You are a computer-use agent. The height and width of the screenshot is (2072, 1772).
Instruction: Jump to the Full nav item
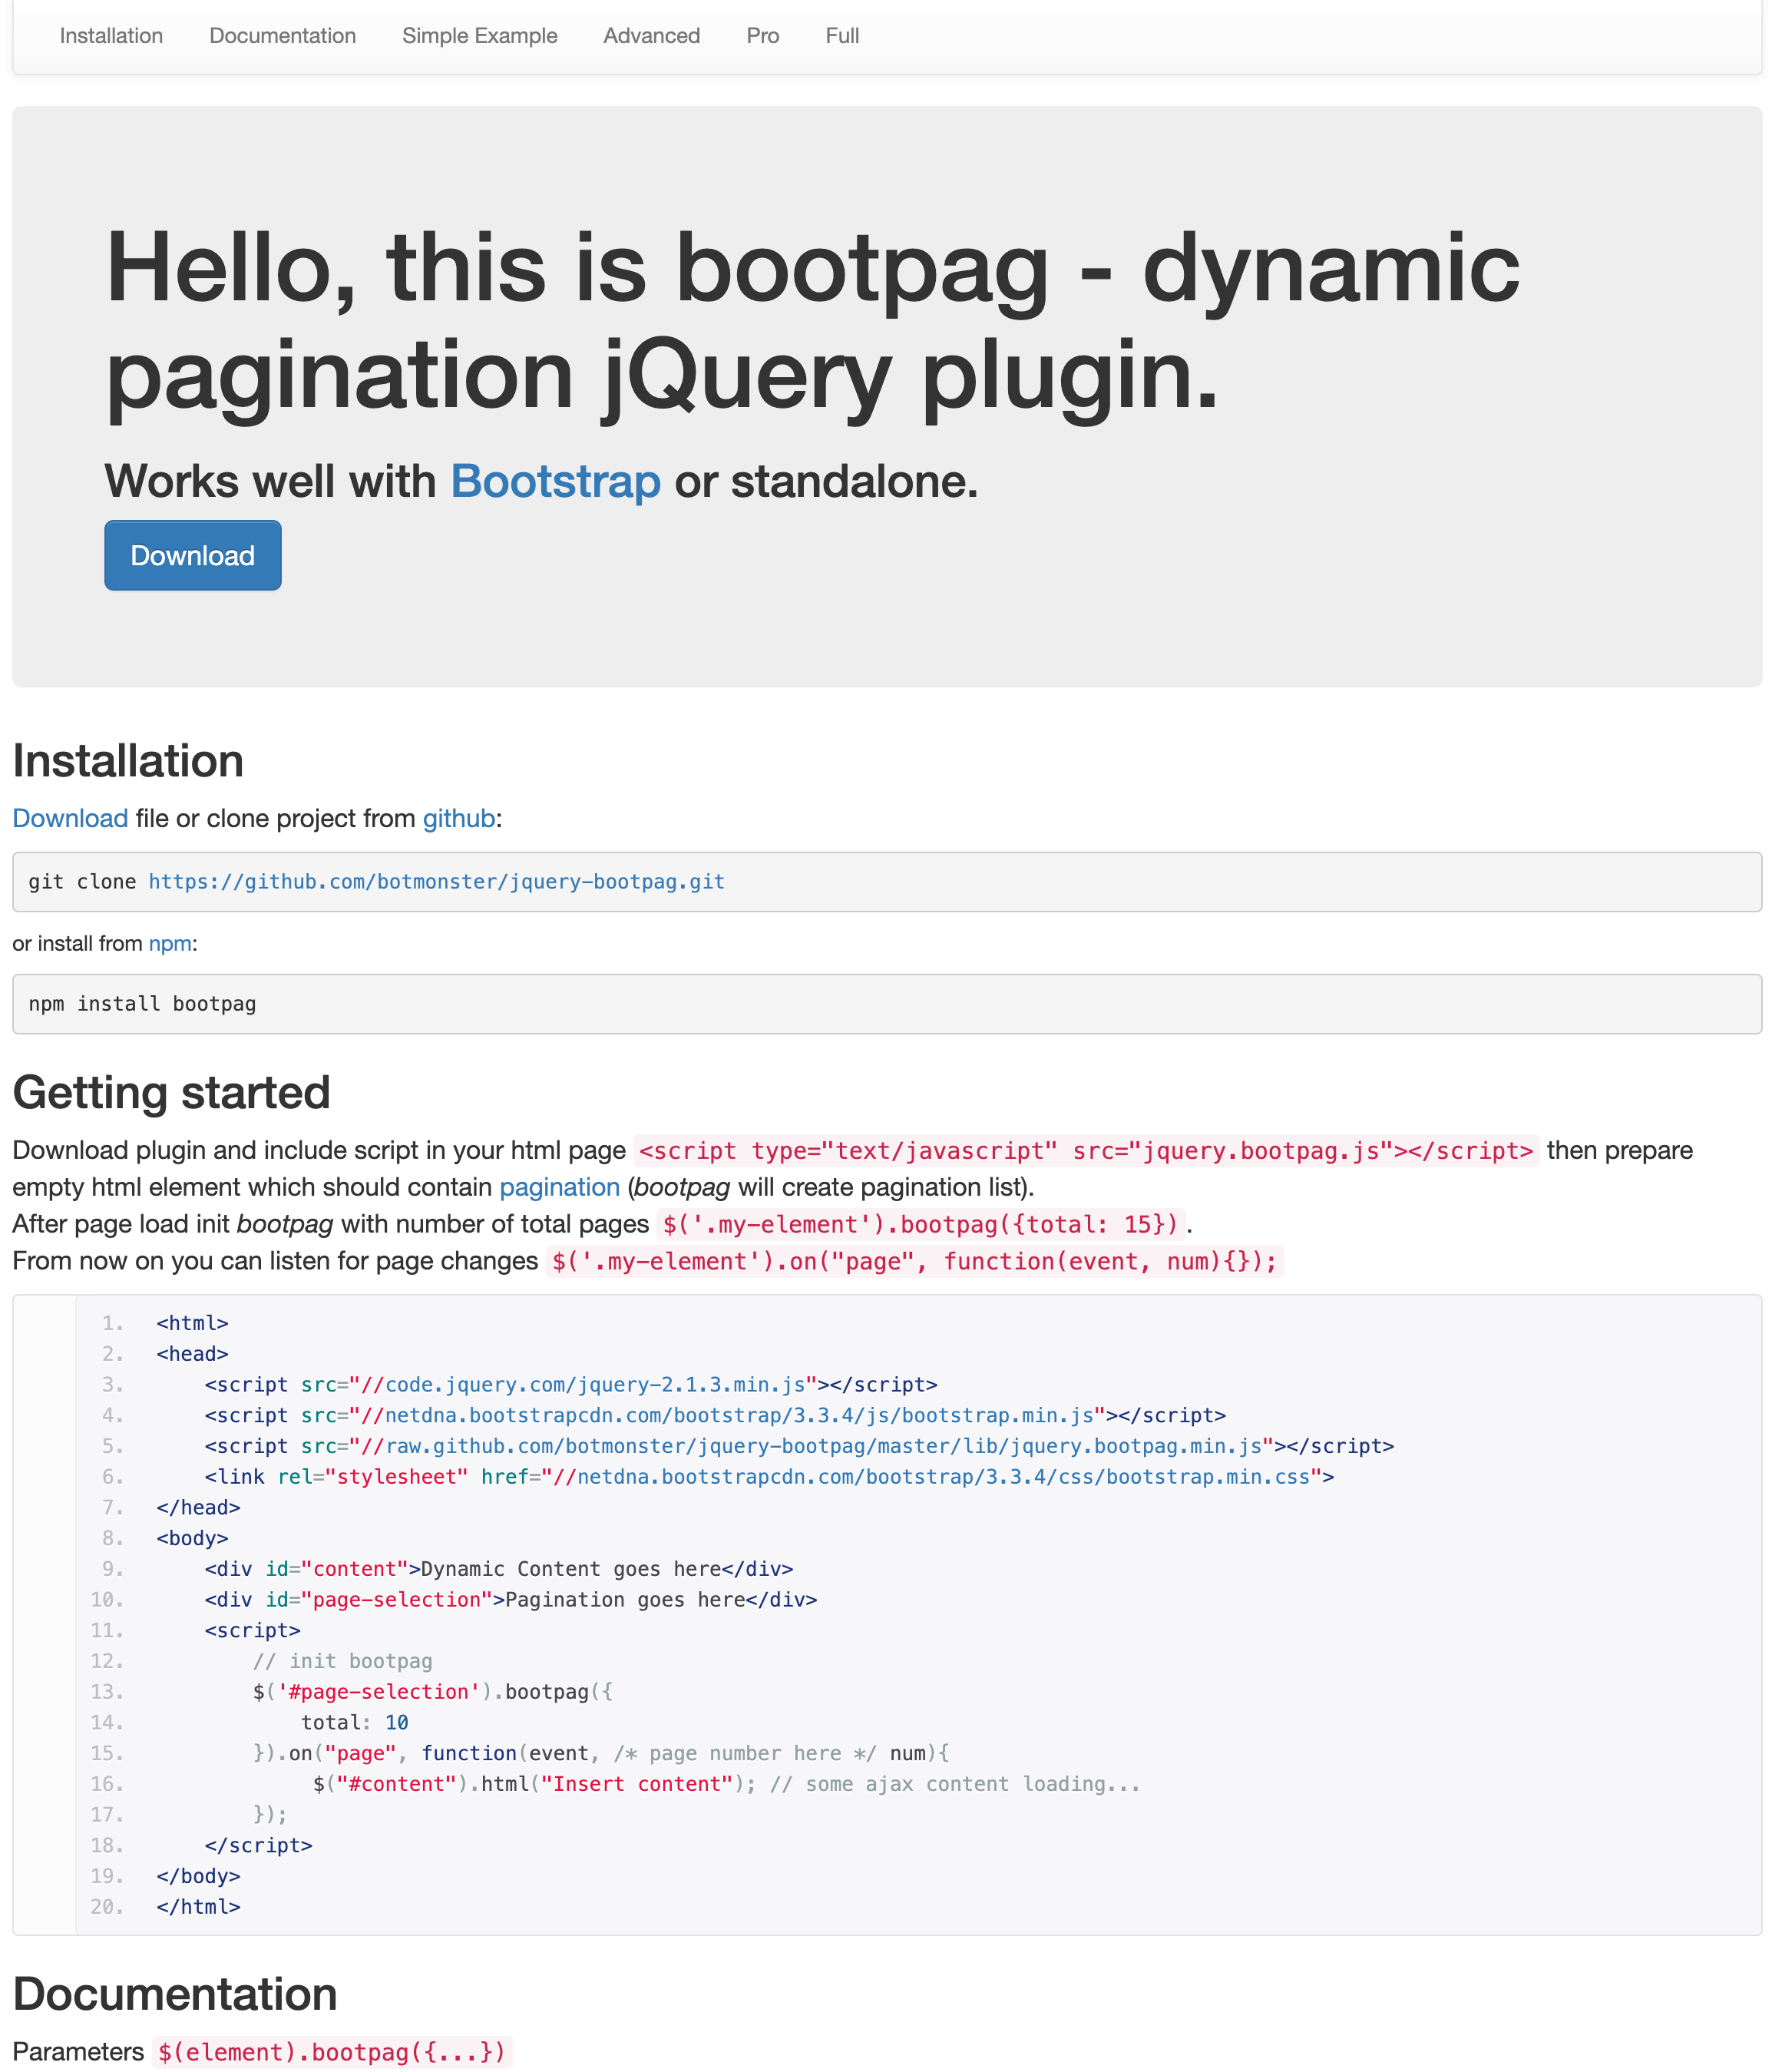(842, 36)
